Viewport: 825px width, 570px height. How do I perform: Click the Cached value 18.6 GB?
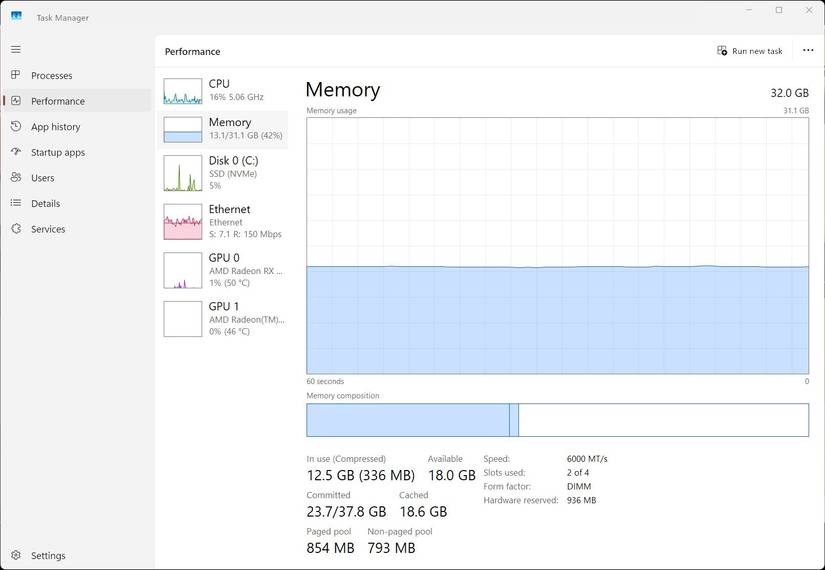point(423,512)
